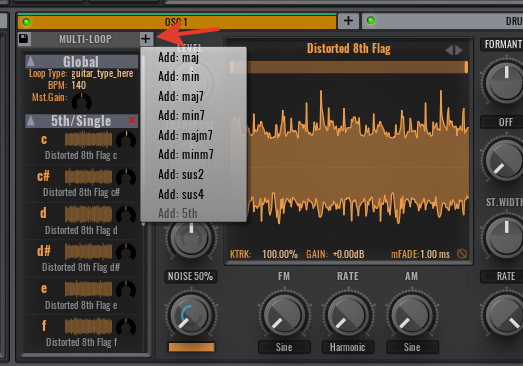The image size is (523, 366).
Task: Open the OFF selector dropdown
Action: click(x=502, y=122)
